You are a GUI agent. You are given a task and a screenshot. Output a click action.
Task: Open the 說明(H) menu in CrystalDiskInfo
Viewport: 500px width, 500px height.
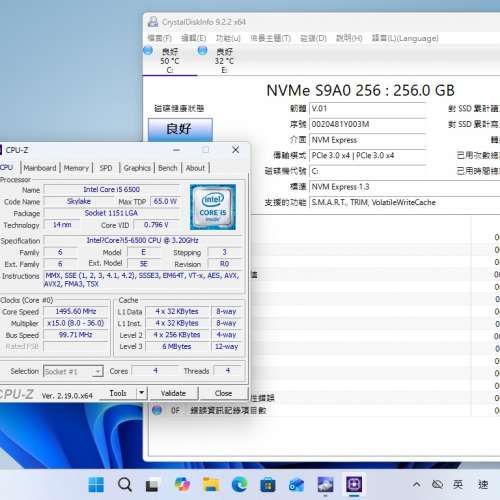coord(349,38)
